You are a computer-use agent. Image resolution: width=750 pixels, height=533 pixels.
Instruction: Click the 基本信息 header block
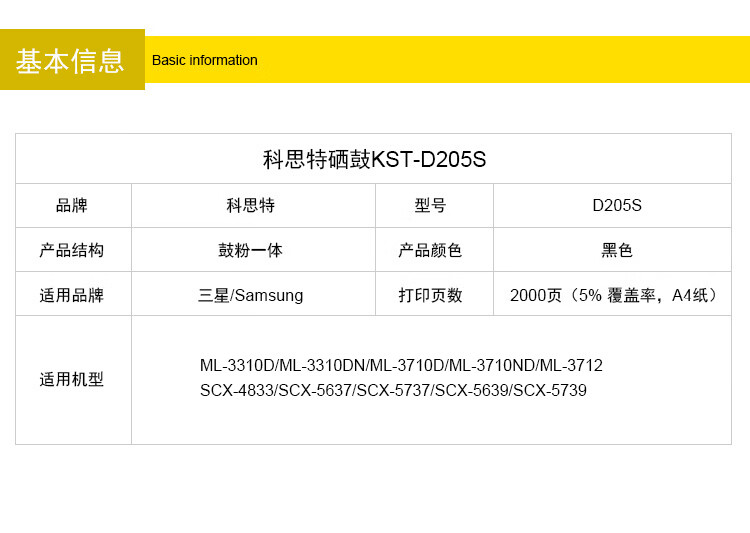tap(71, 60)
